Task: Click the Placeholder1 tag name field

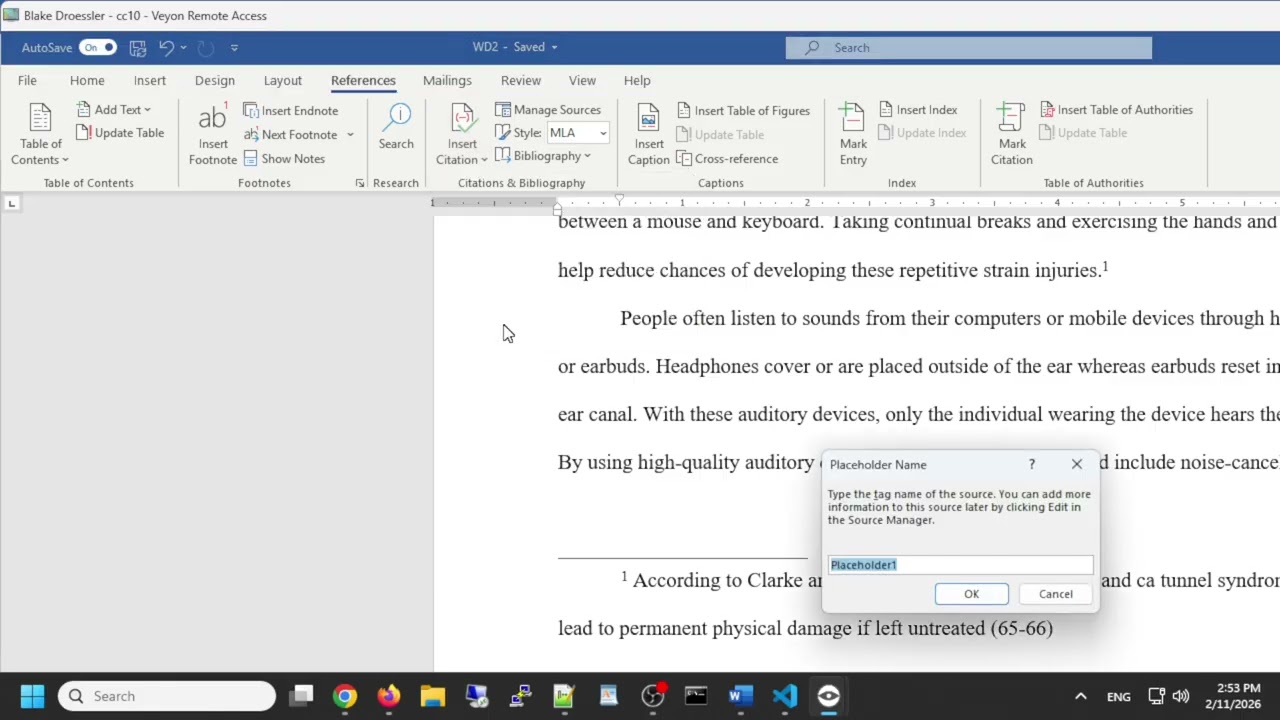Action: (x=960, y=565)
